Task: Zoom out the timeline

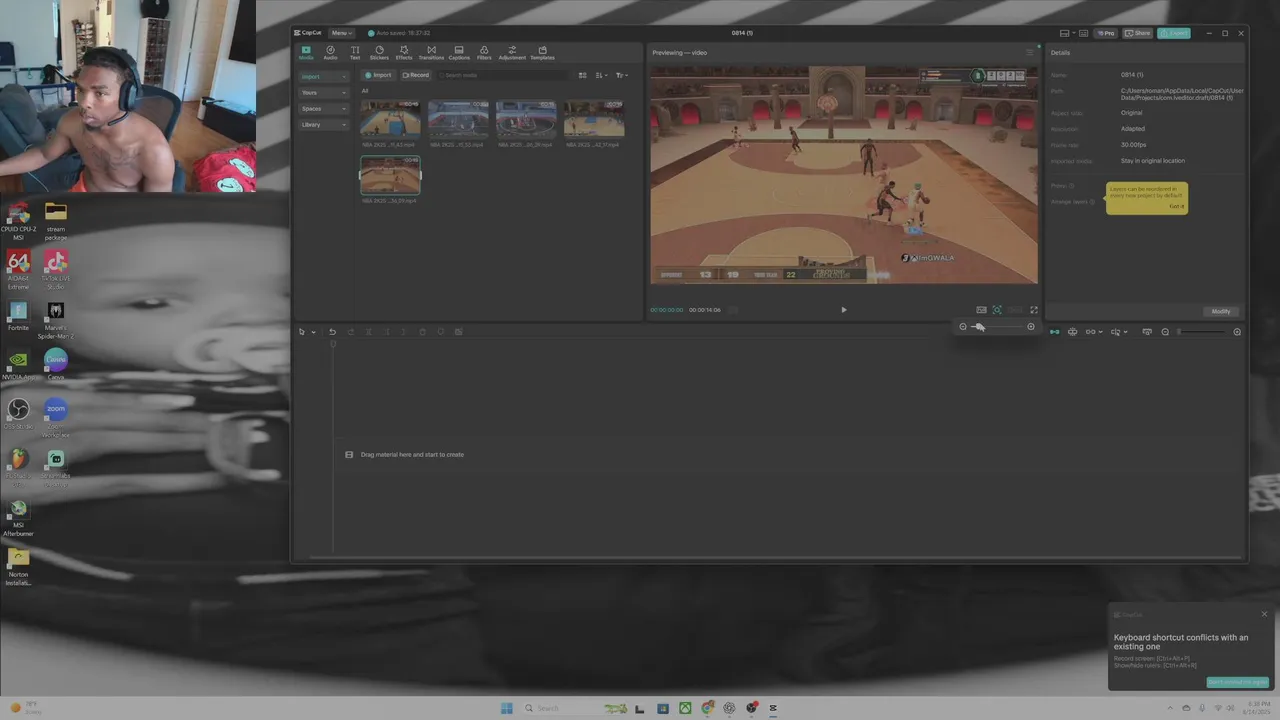Action: [1165, 332]
